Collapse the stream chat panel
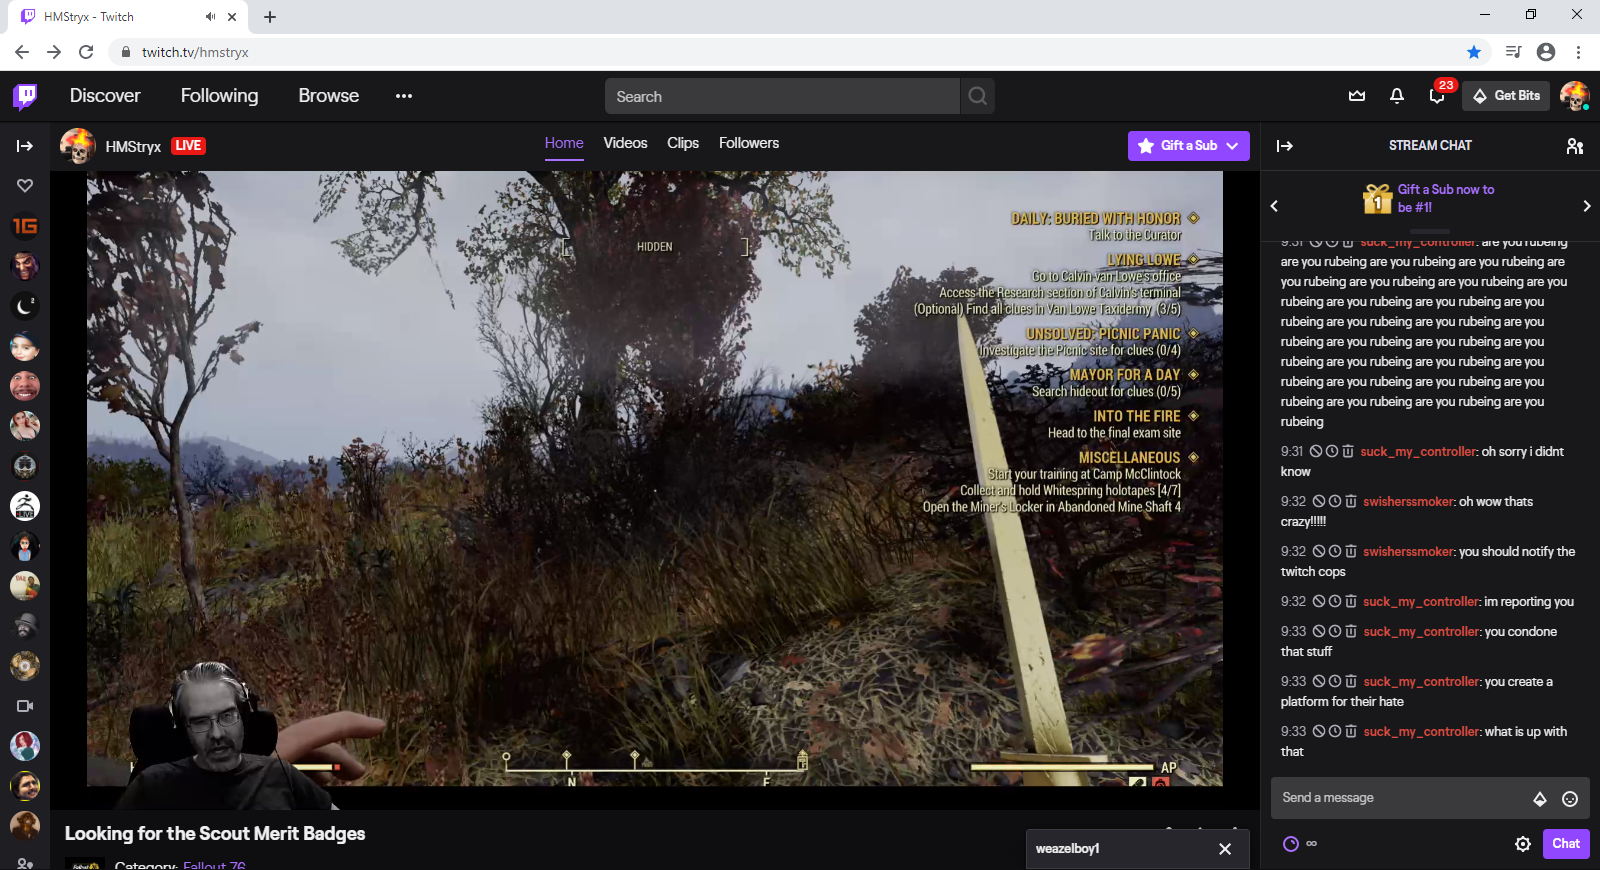Screen dimensions: 1600x870 click(x=1285, y=146)
